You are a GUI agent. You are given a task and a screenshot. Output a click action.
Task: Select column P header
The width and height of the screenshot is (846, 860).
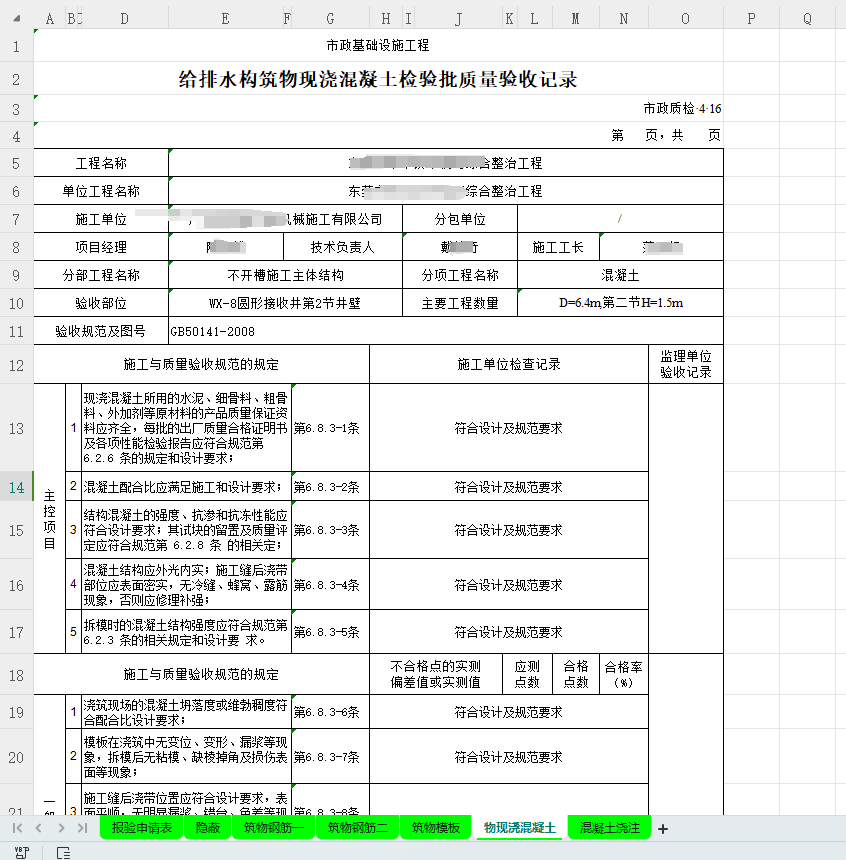point(752,19)
